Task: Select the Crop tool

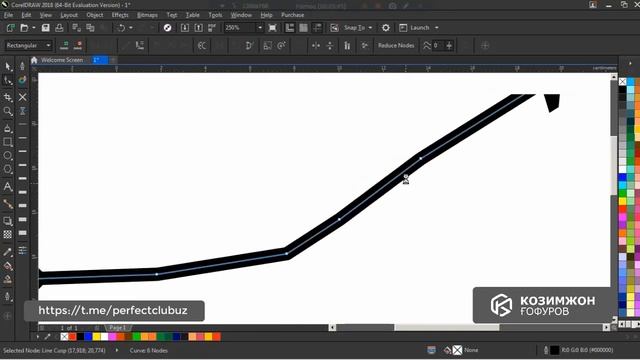Action: click(8, 97)
